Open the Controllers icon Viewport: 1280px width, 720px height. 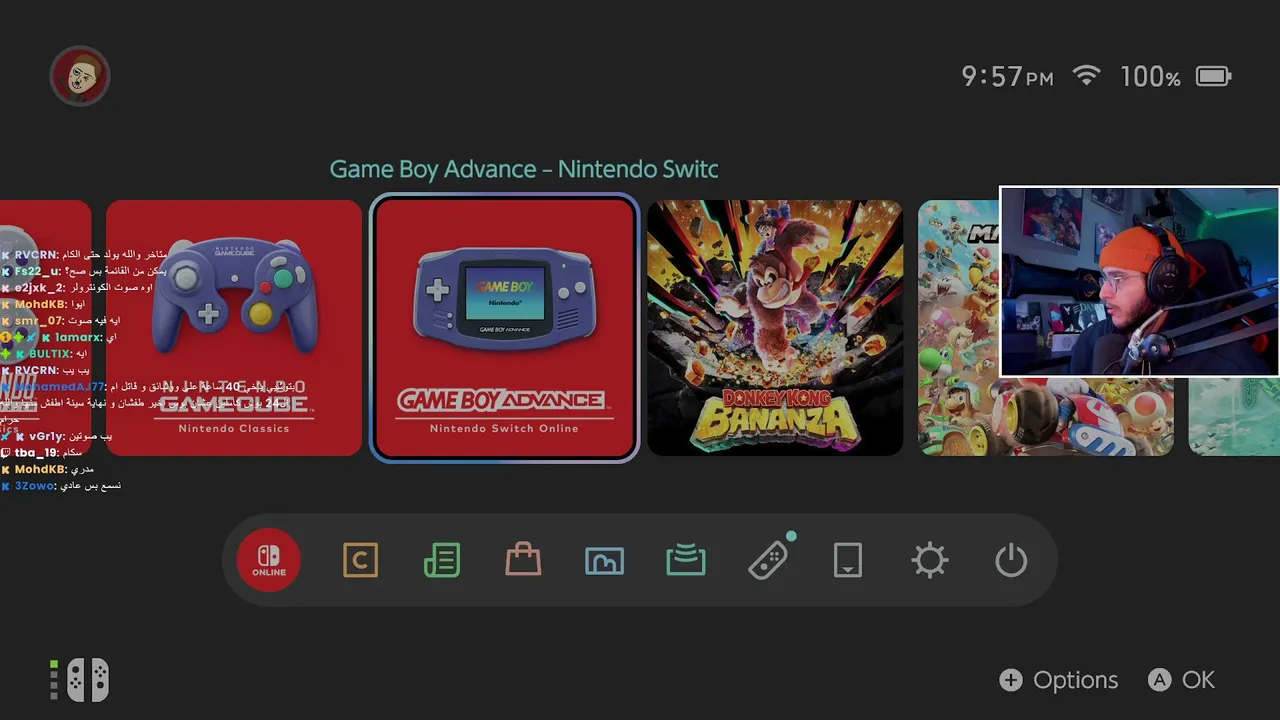click(768, 560)
